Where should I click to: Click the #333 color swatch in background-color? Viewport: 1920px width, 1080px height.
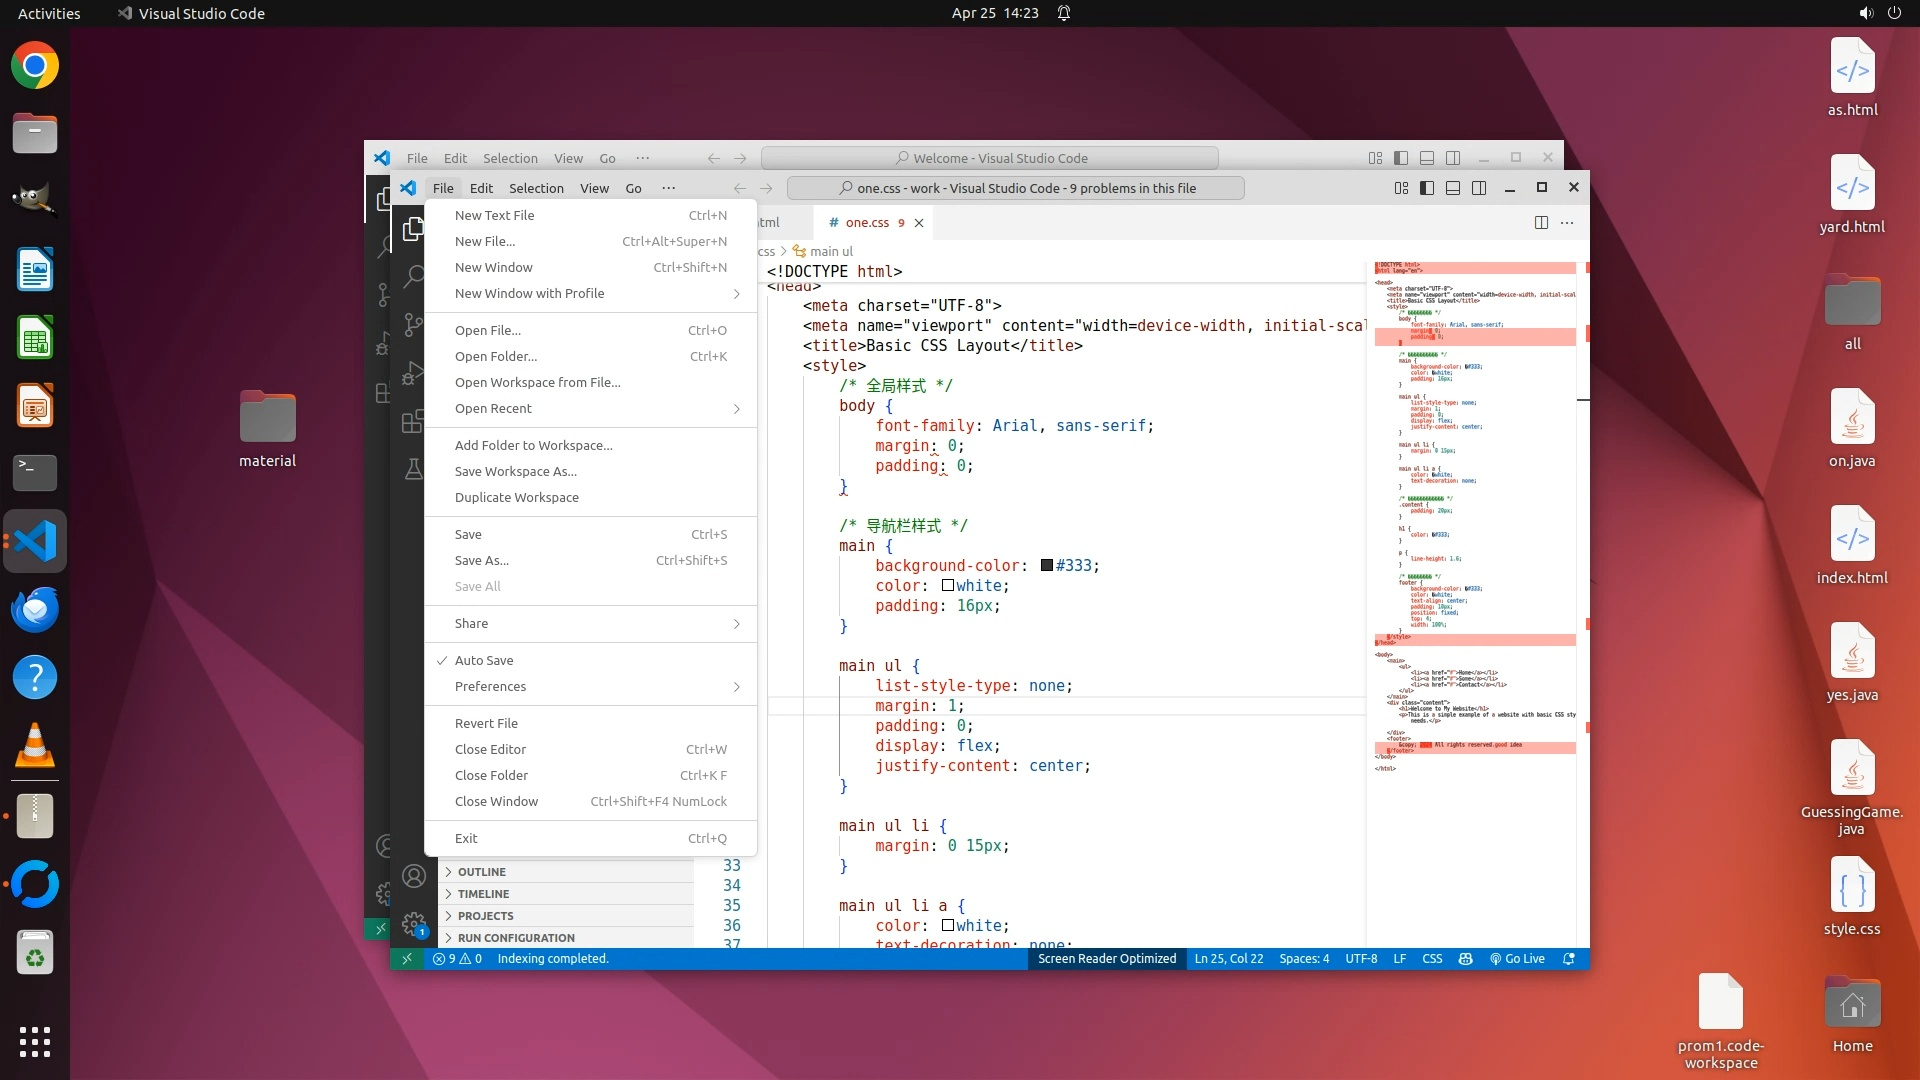pyautogui.click(x=1046, y=566)
